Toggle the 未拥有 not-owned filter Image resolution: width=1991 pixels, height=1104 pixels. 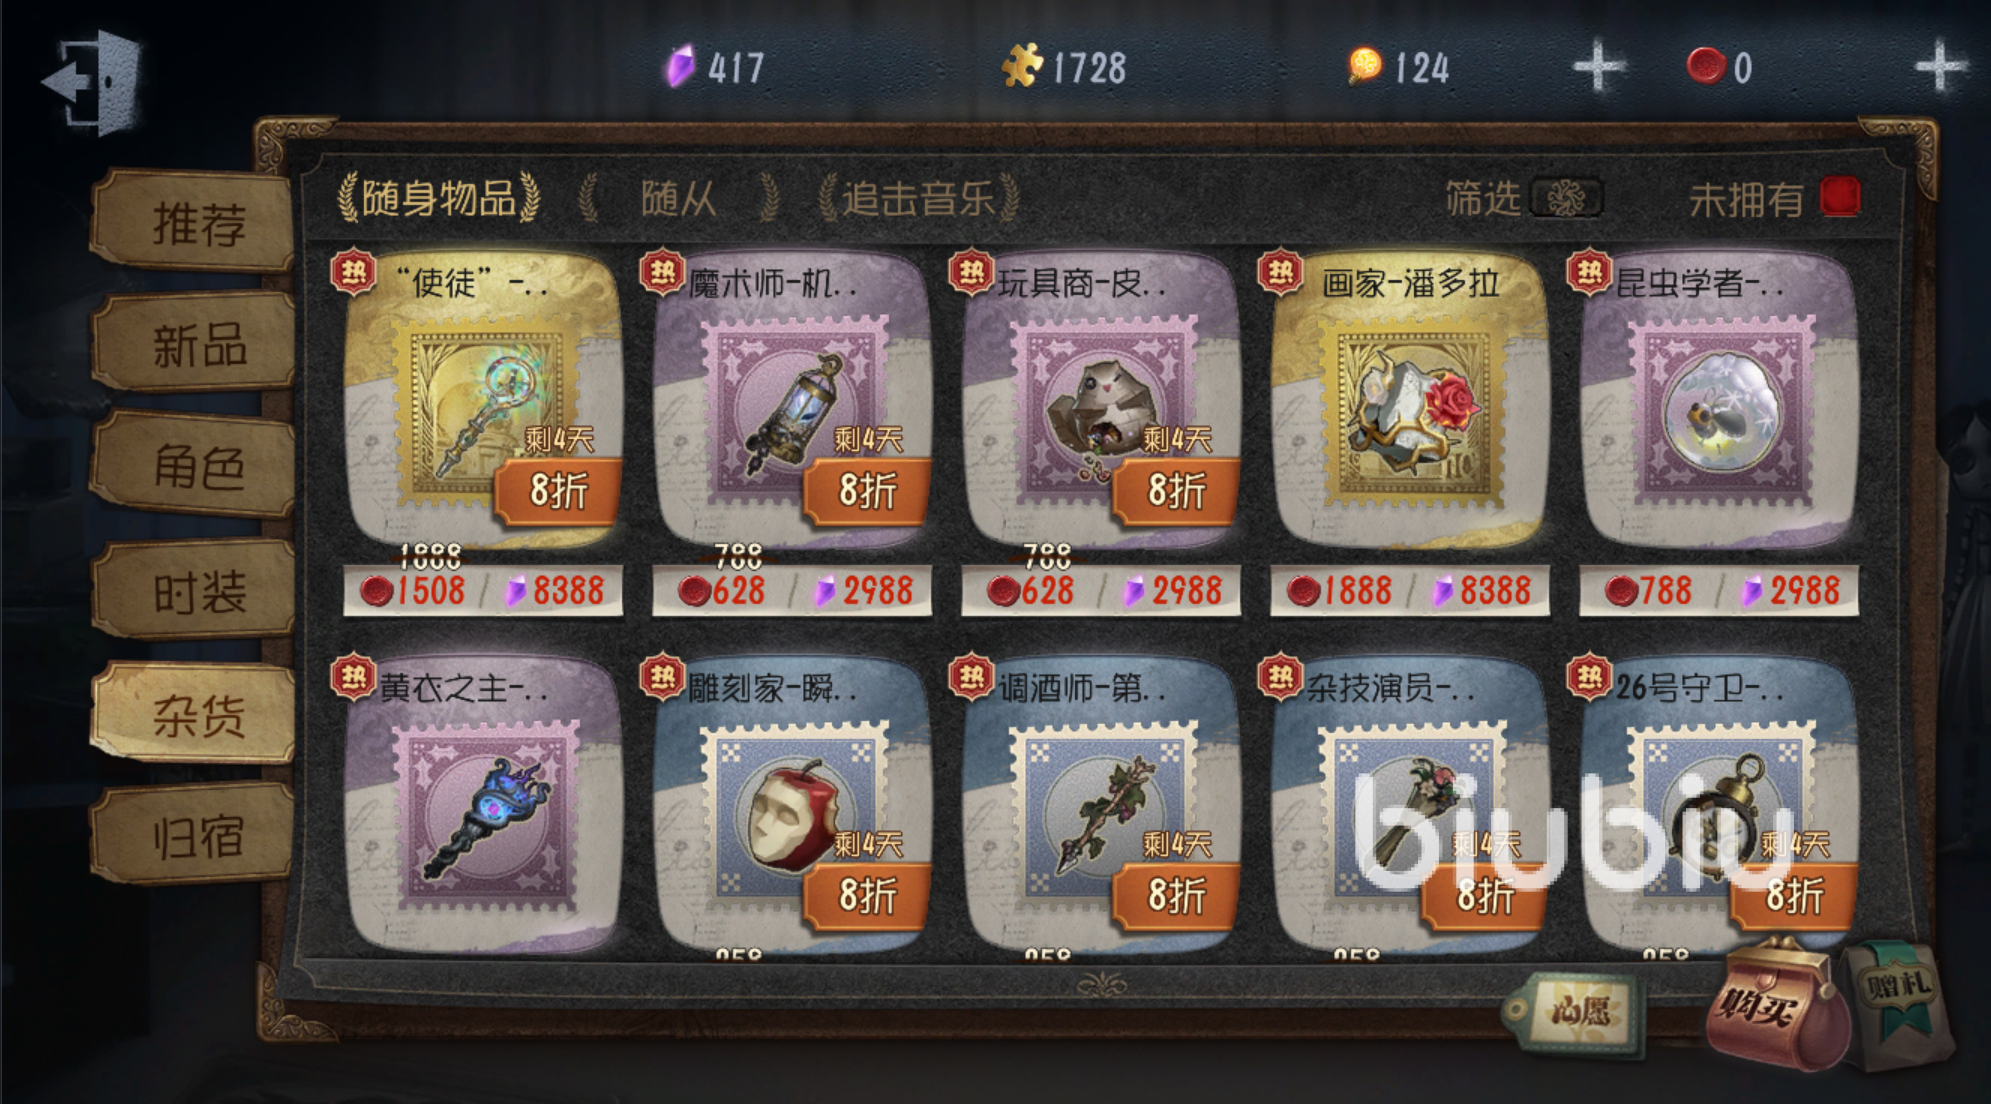point(1774,198)
